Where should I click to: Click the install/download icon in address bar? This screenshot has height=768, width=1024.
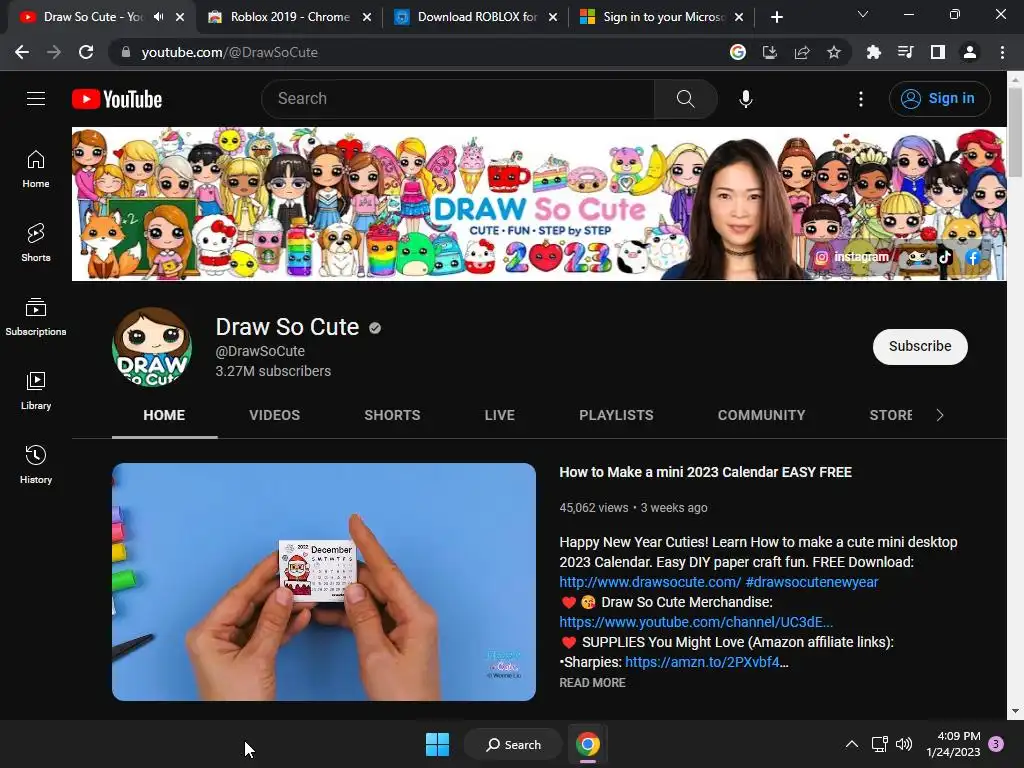click(770, 52)
